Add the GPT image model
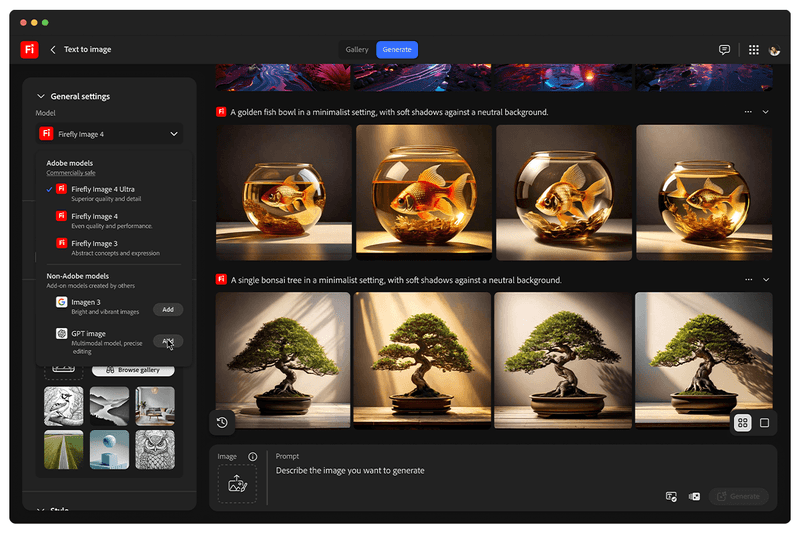 tap(168, 341)
